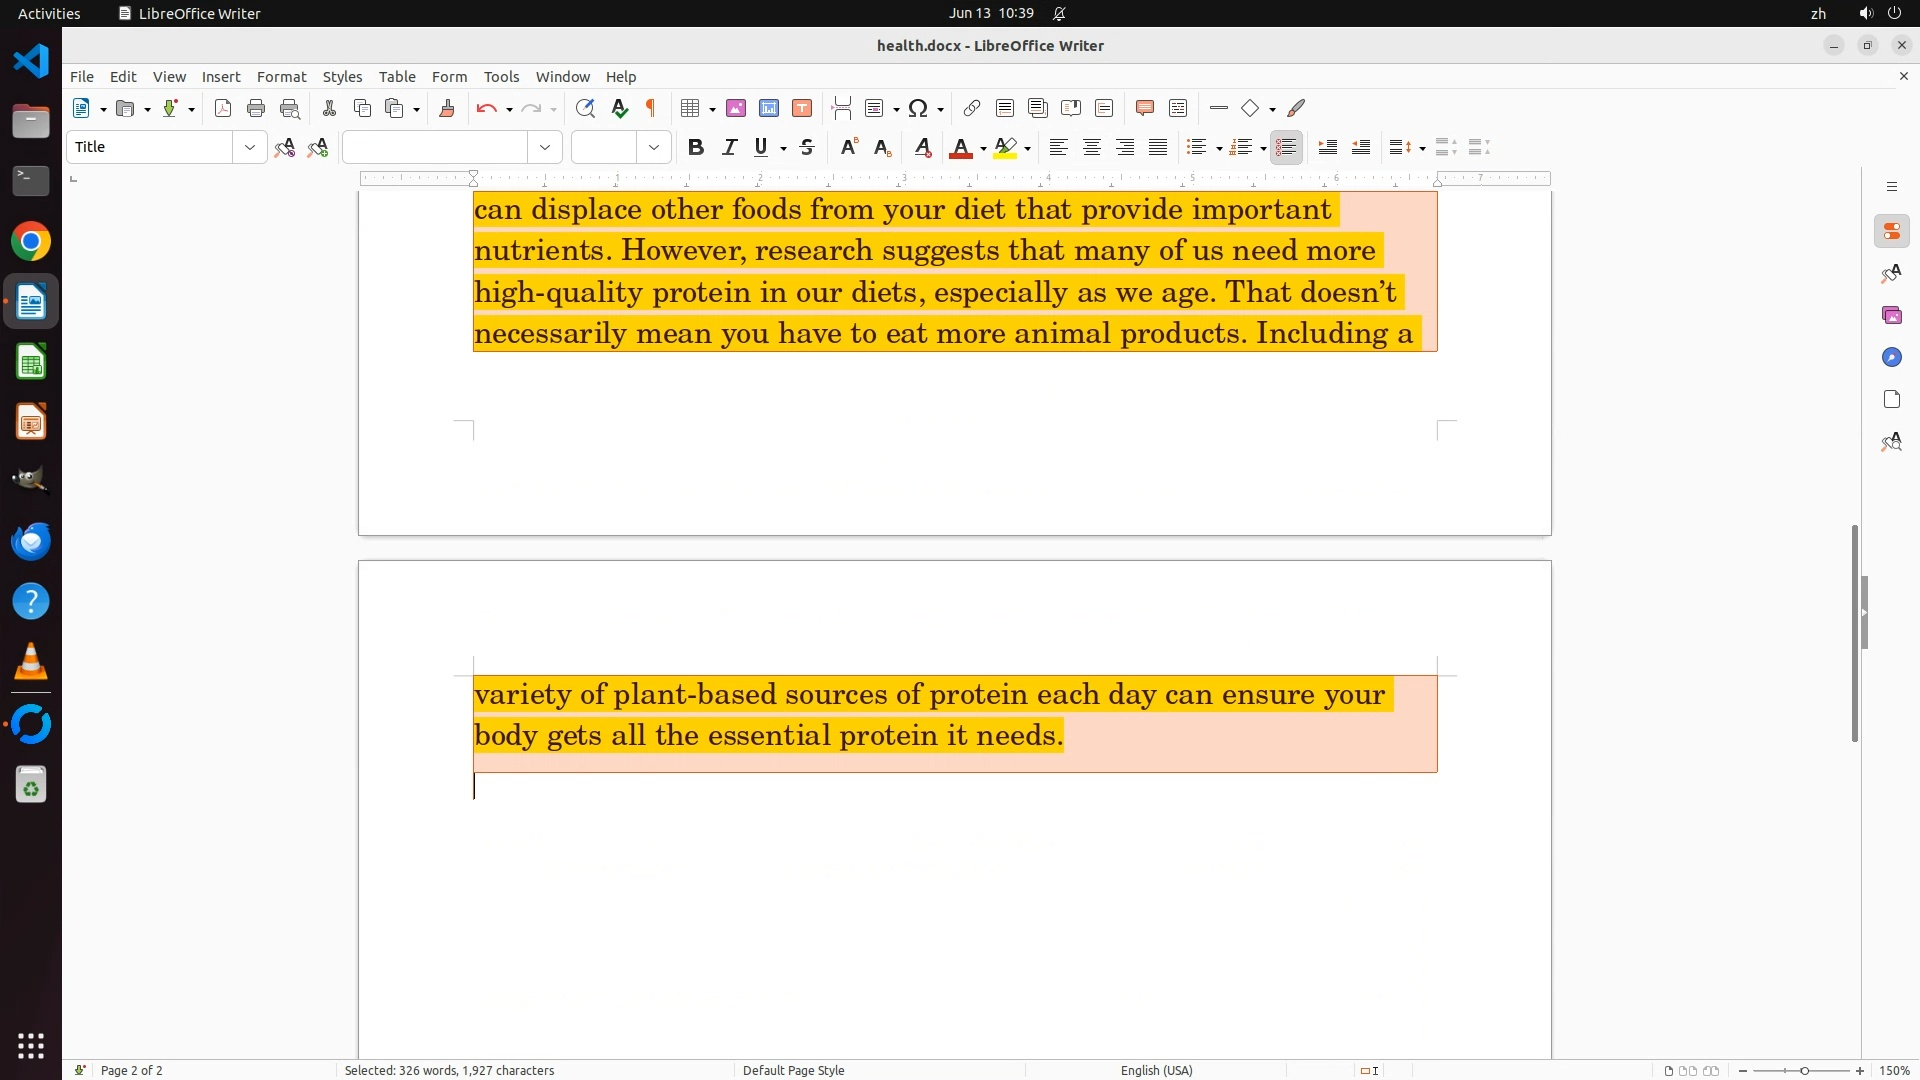Toggle Formatting Marks pilcrow
This screenshot has height=1080, width=1920.
[x=651, y=109]
